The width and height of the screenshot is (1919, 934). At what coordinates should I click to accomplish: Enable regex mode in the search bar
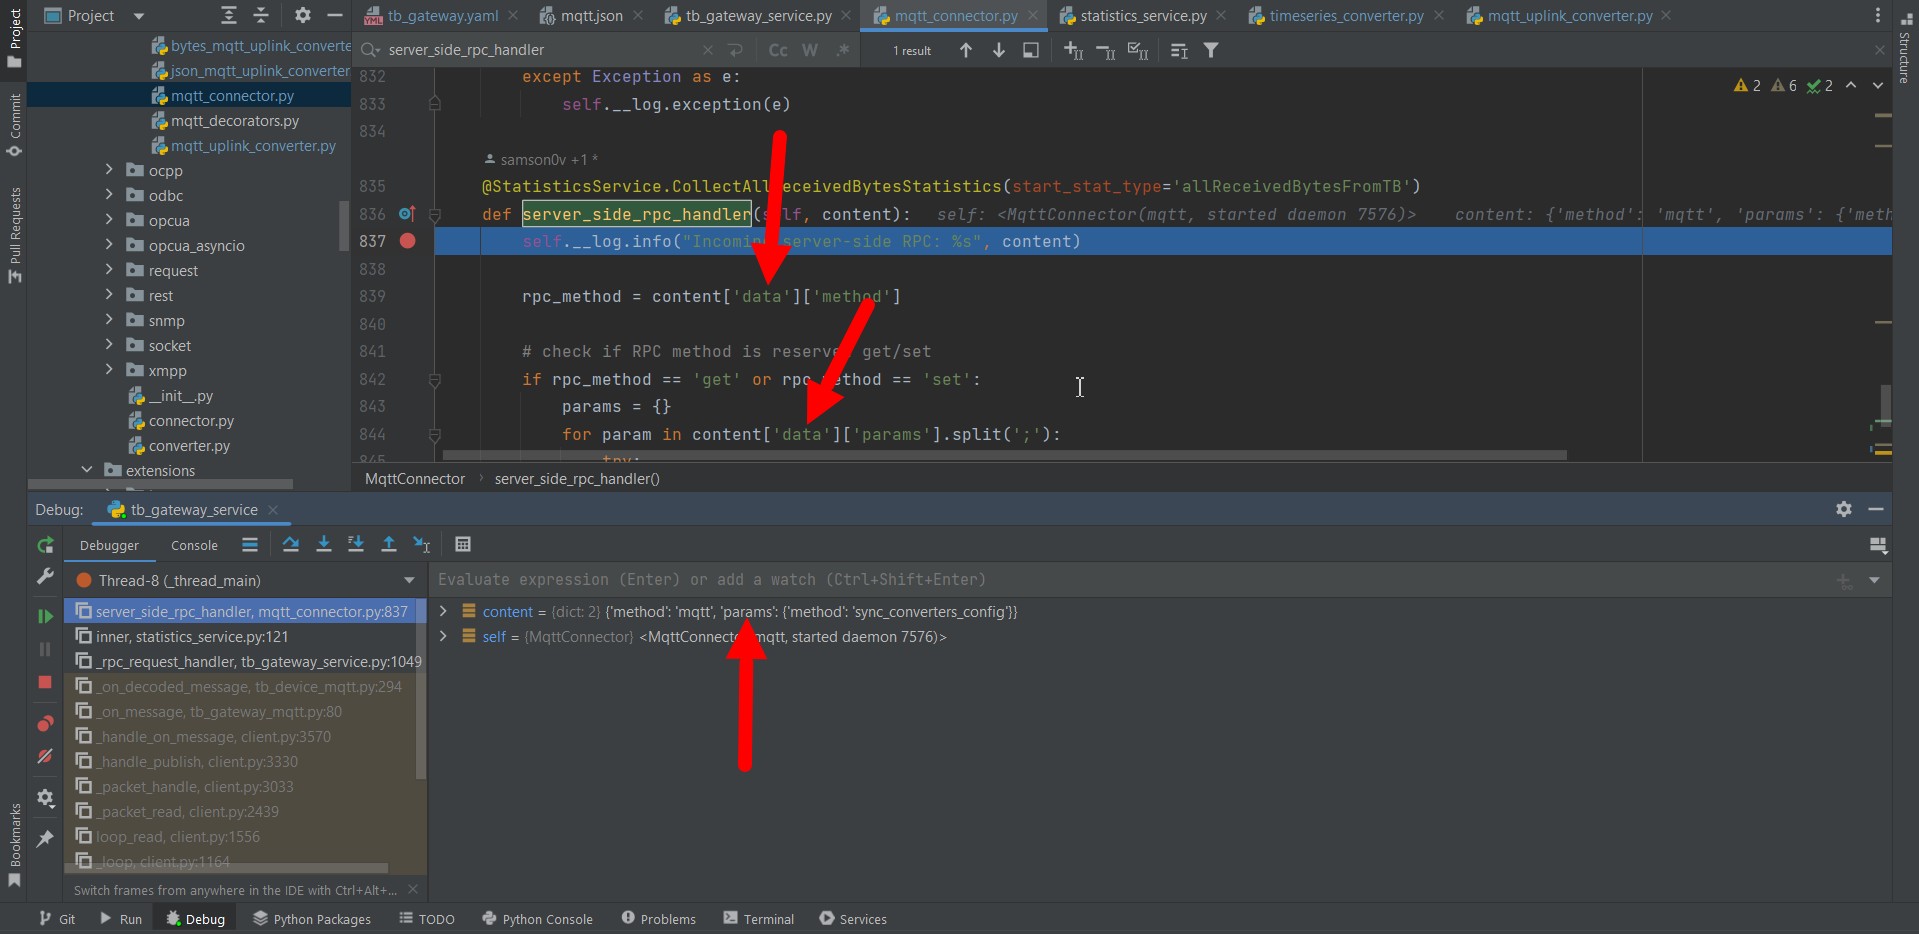point(843,50)
